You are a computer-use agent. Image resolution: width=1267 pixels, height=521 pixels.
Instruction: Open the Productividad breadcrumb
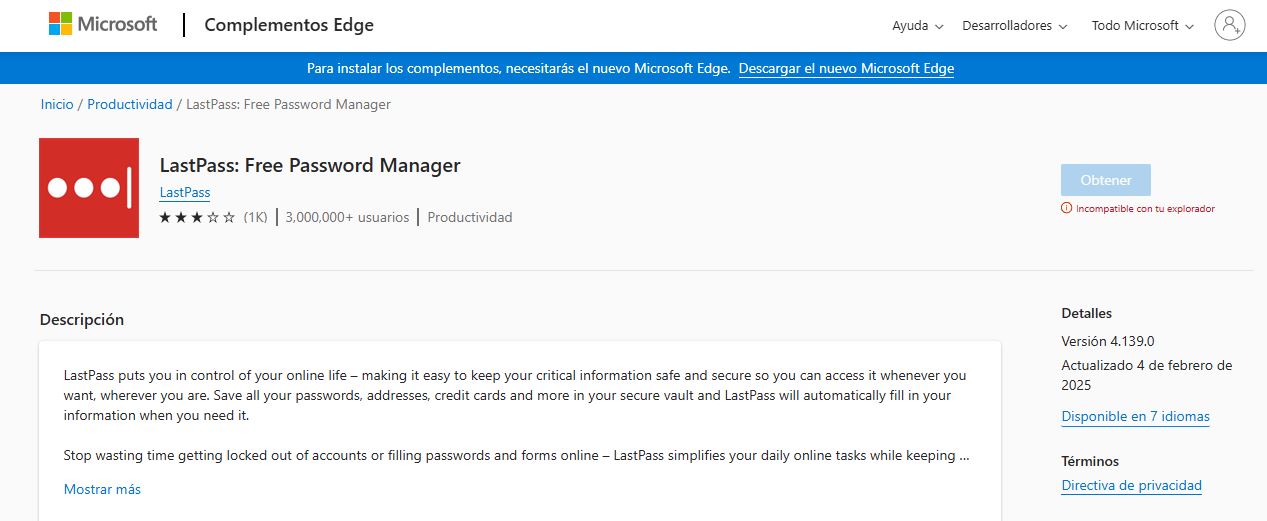130,104
